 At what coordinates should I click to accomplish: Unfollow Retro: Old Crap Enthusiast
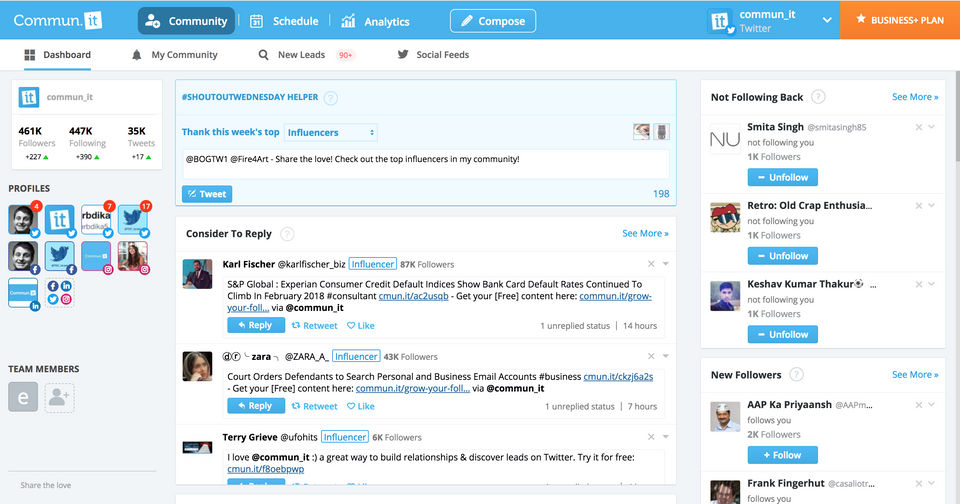point(782,255)
